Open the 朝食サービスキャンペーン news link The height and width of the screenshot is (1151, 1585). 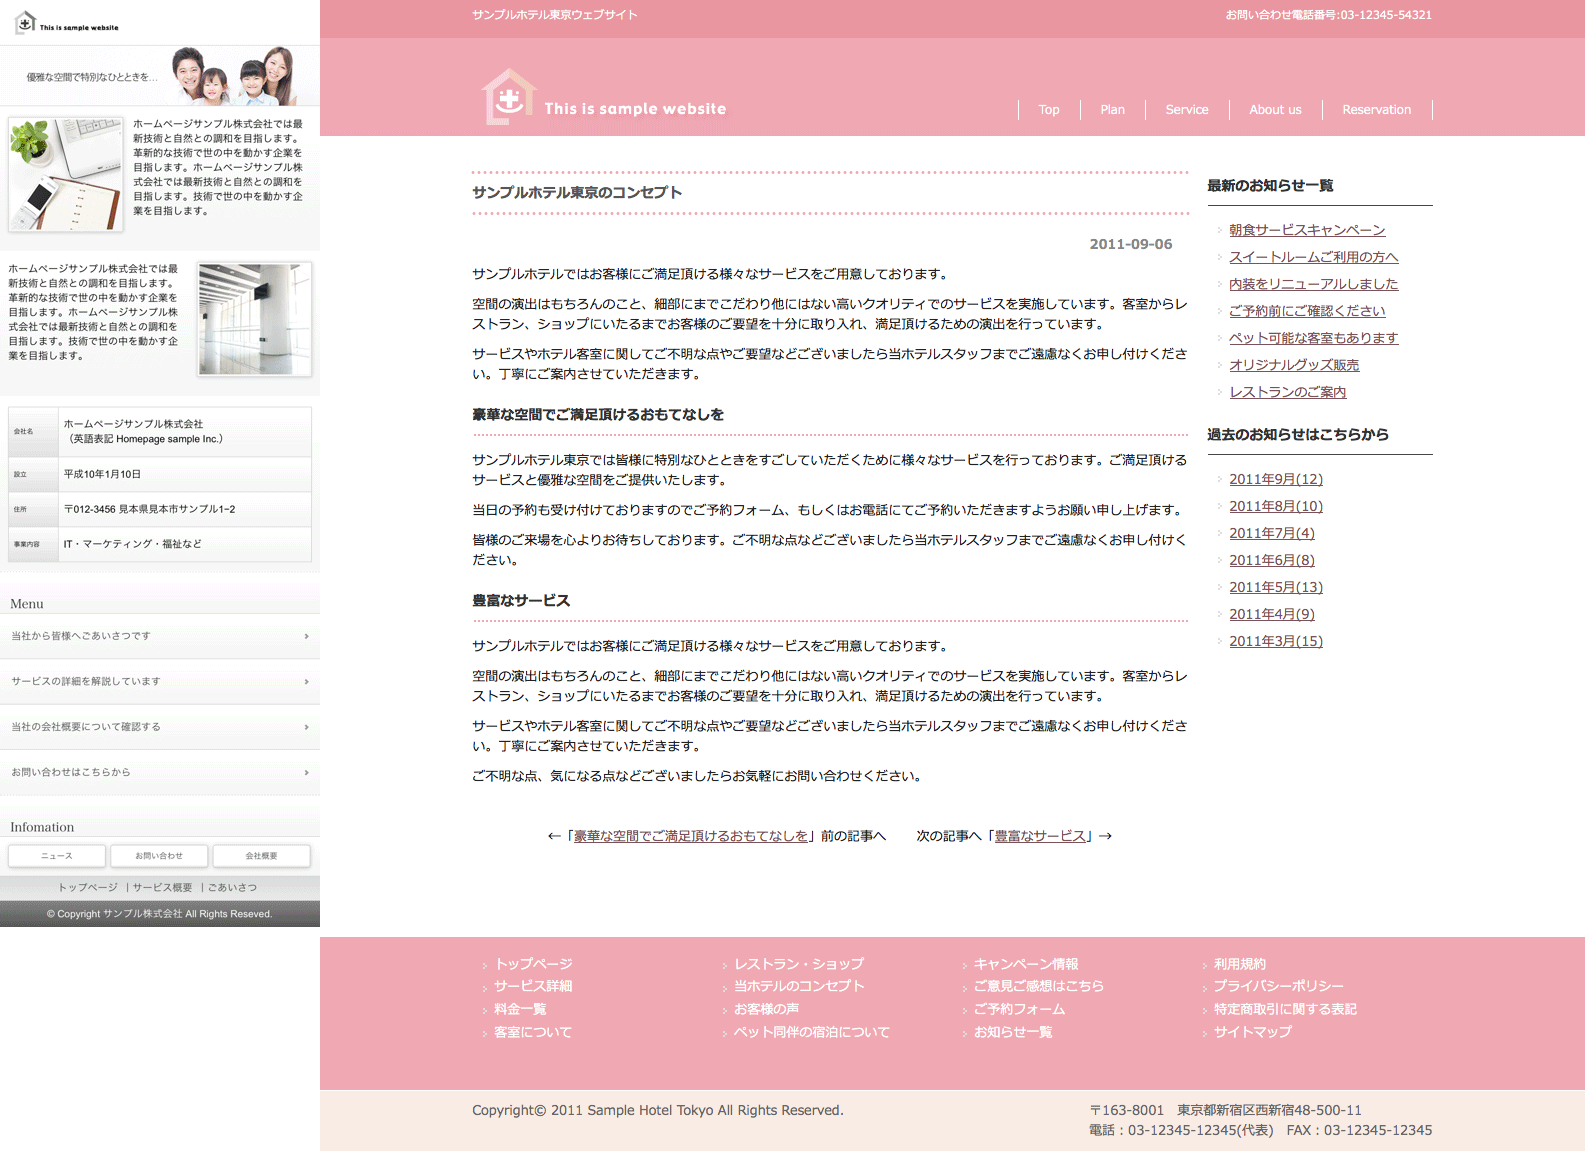pyautogui.click(x=1306, y=230)
